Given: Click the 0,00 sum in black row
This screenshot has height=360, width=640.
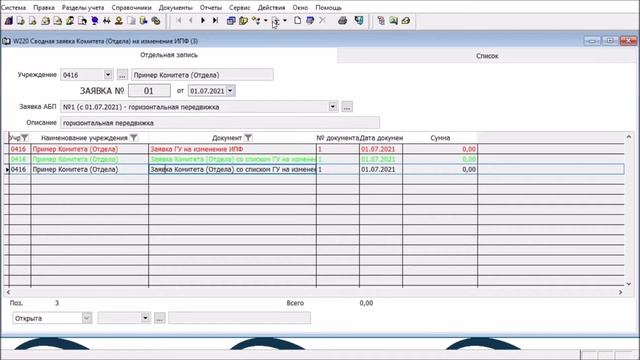Looking at the screenshot, I should [440, 169].
